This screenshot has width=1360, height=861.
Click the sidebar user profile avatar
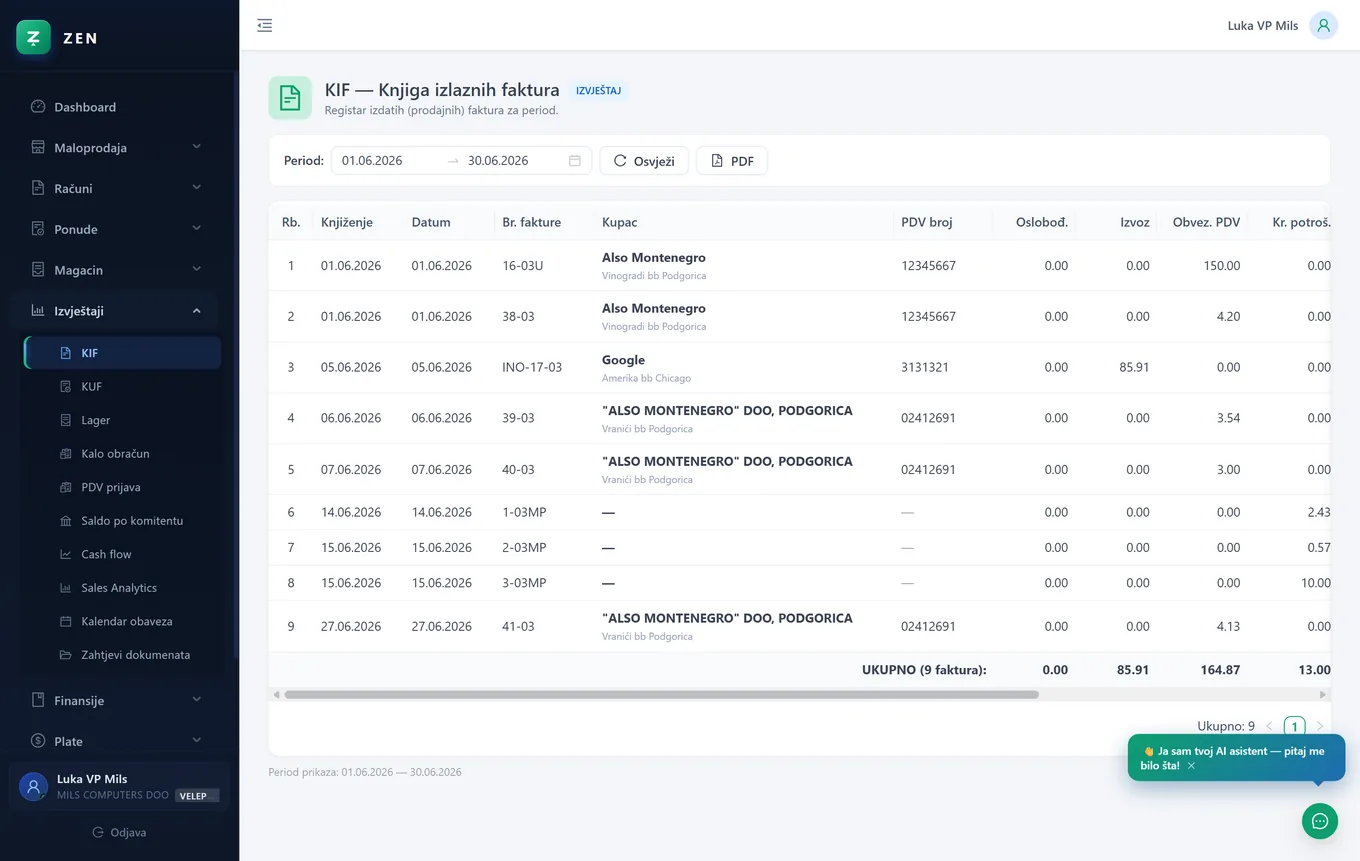[x=34, y=786]
